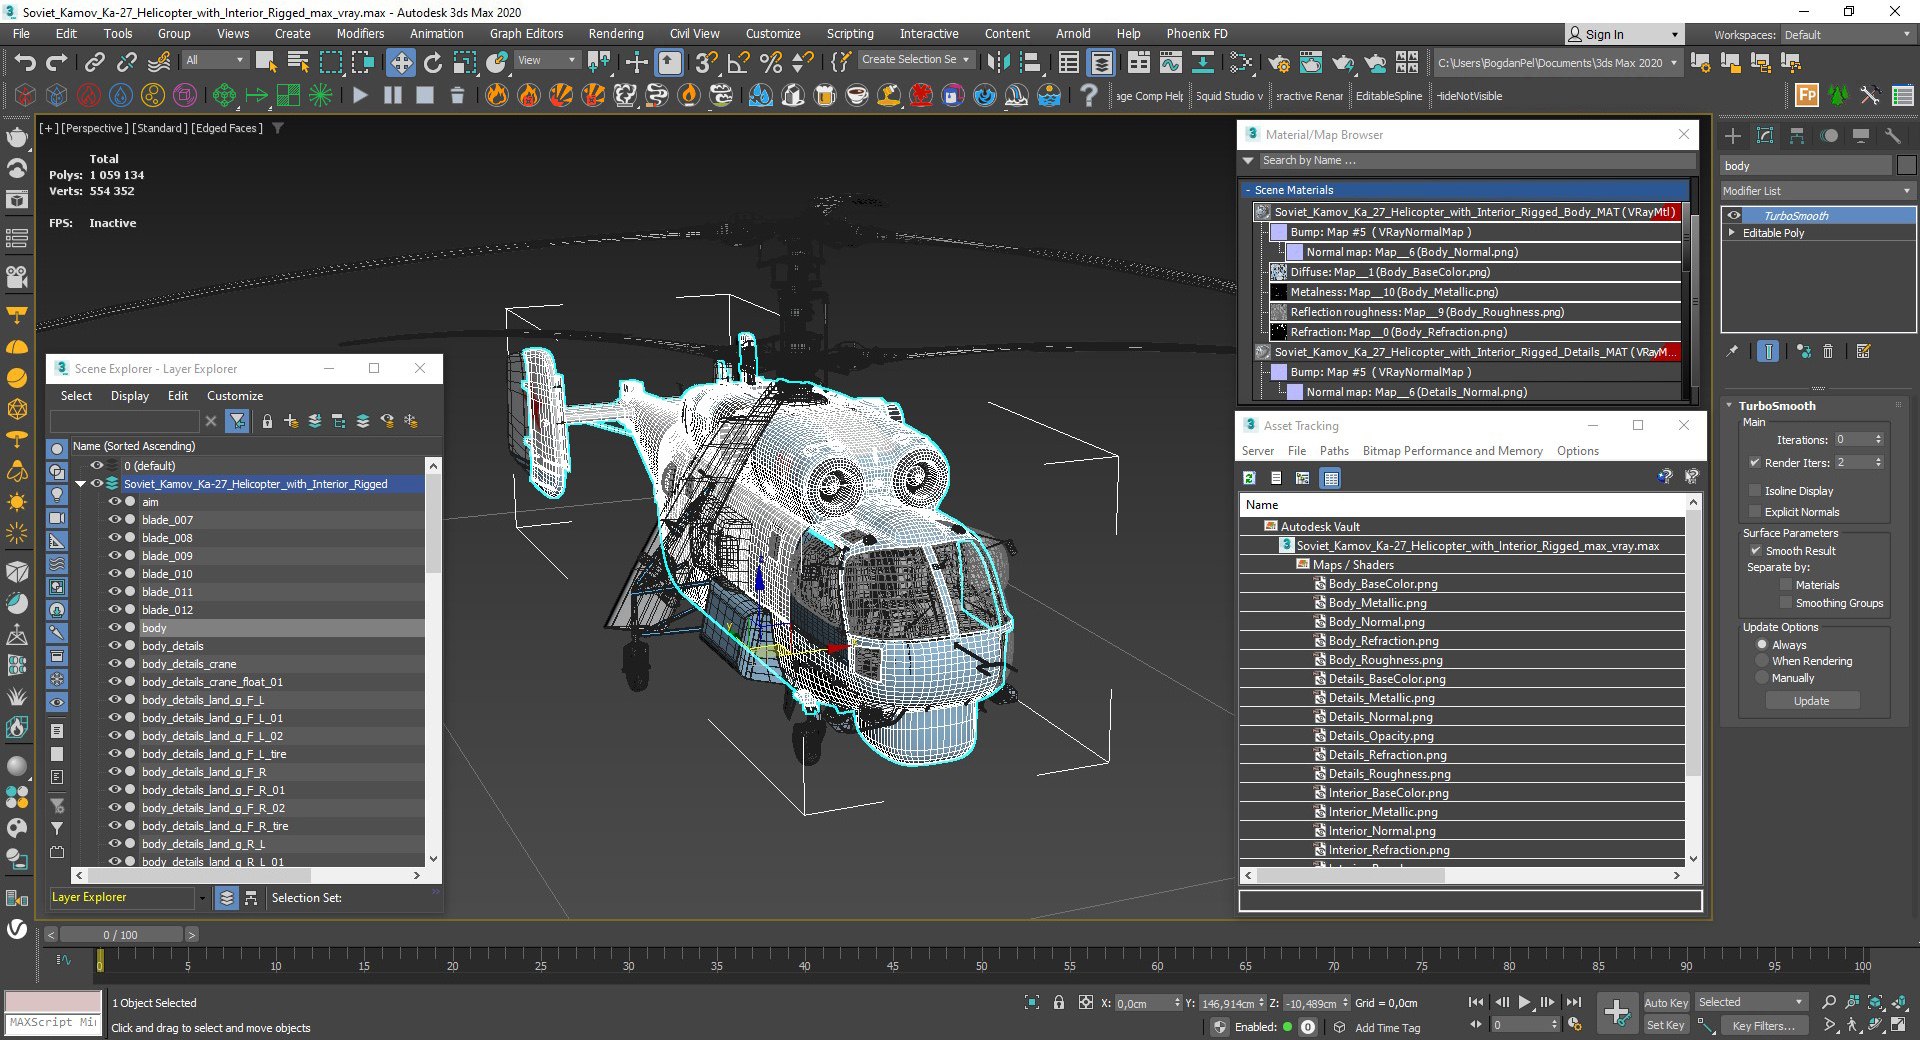Screen dimensions: 1920x1040
Task: Click the help icon in Asset Tracking
Action: pos(1664,478)
